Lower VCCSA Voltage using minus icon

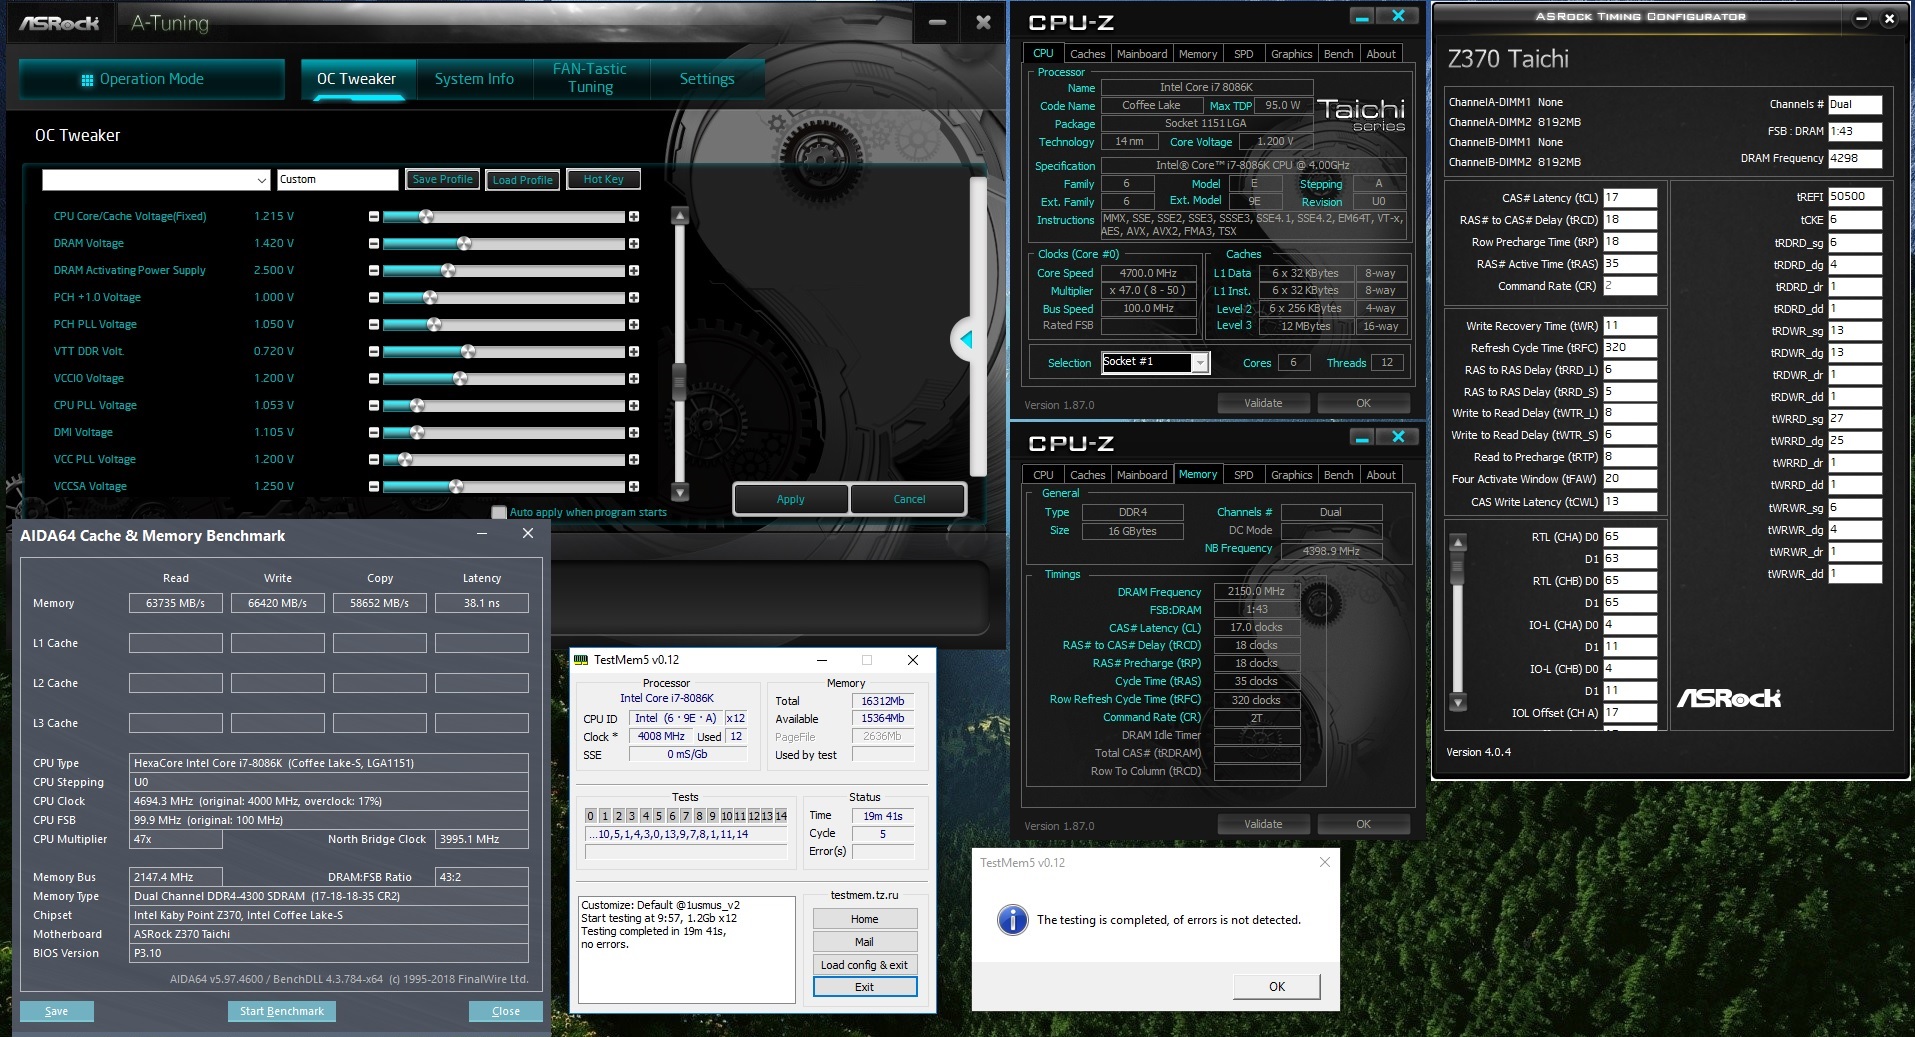click(374, 487)
